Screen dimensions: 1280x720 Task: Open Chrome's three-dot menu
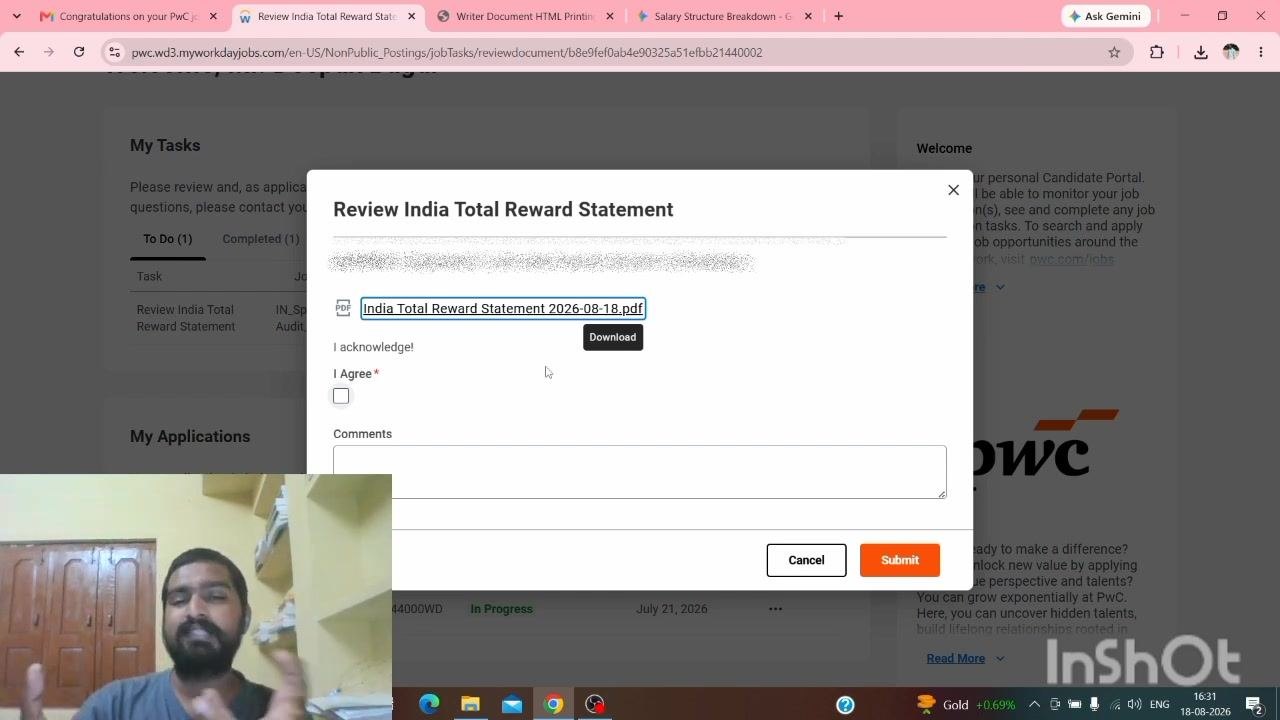[1261, 52]
